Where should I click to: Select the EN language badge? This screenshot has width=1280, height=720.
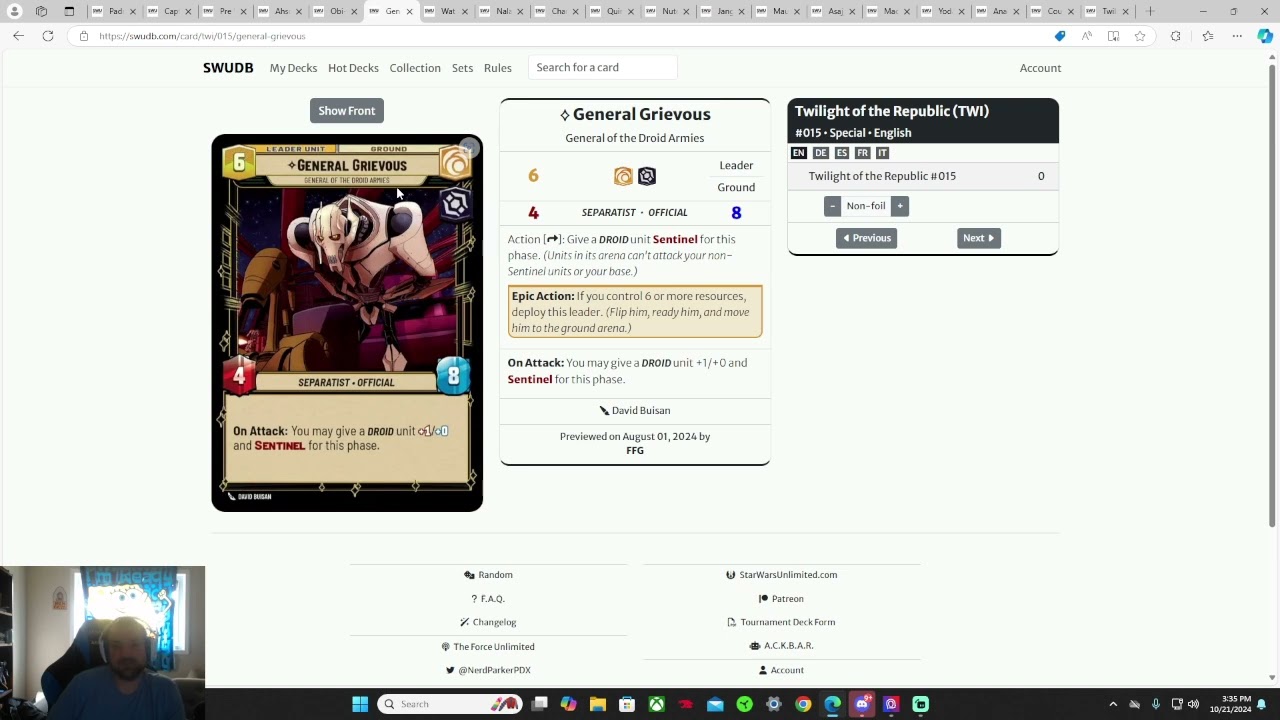tap(798, 153)
